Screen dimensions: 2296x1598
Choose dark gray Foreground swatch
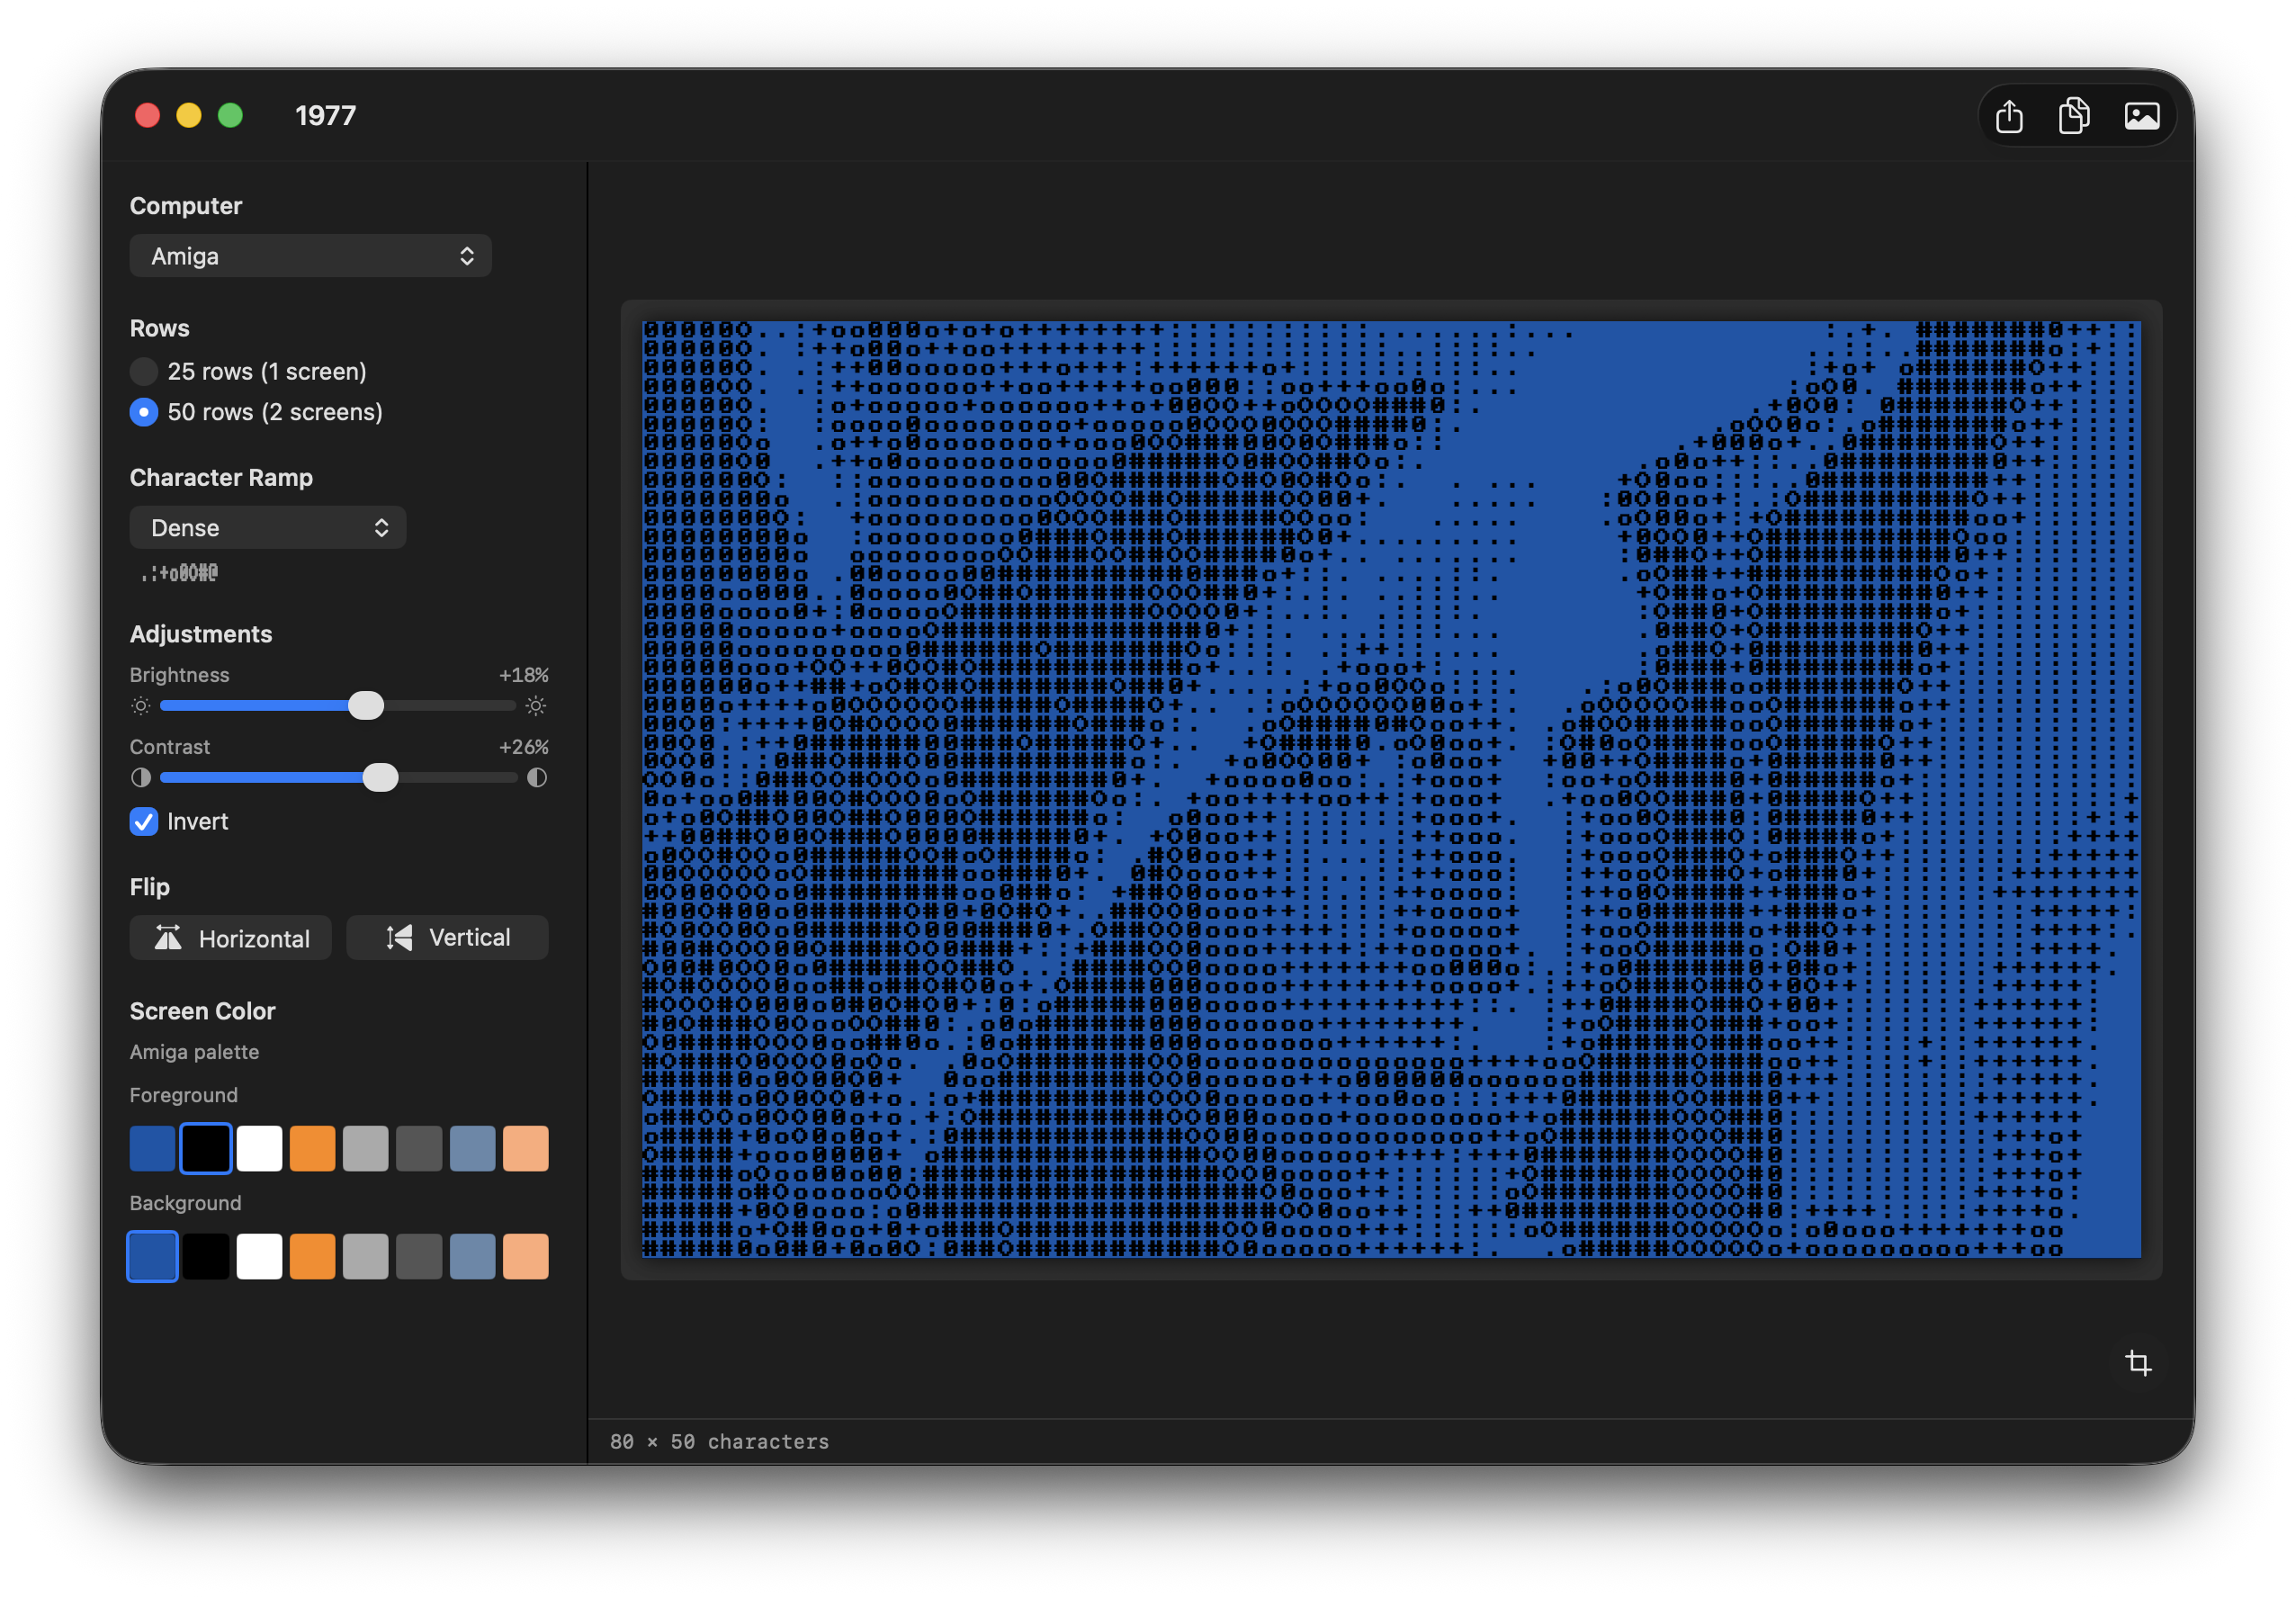419,1148
